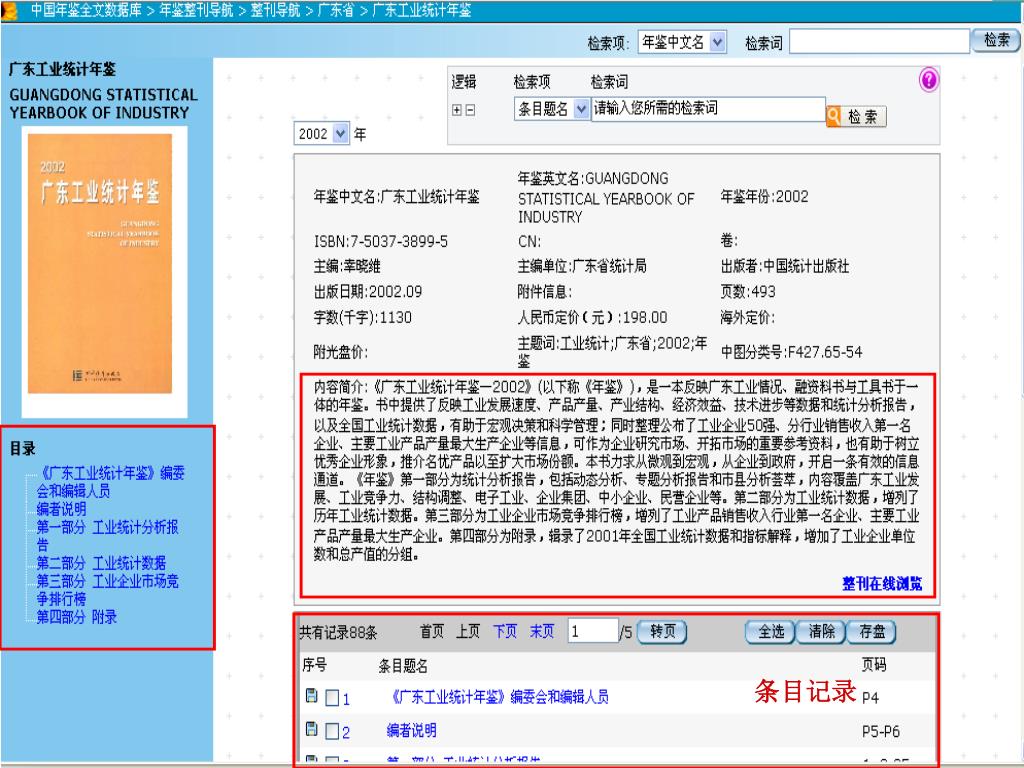Click the purple help question mark icon
This screenshot has width=1024, height=768.
click(x=928, y=81)
